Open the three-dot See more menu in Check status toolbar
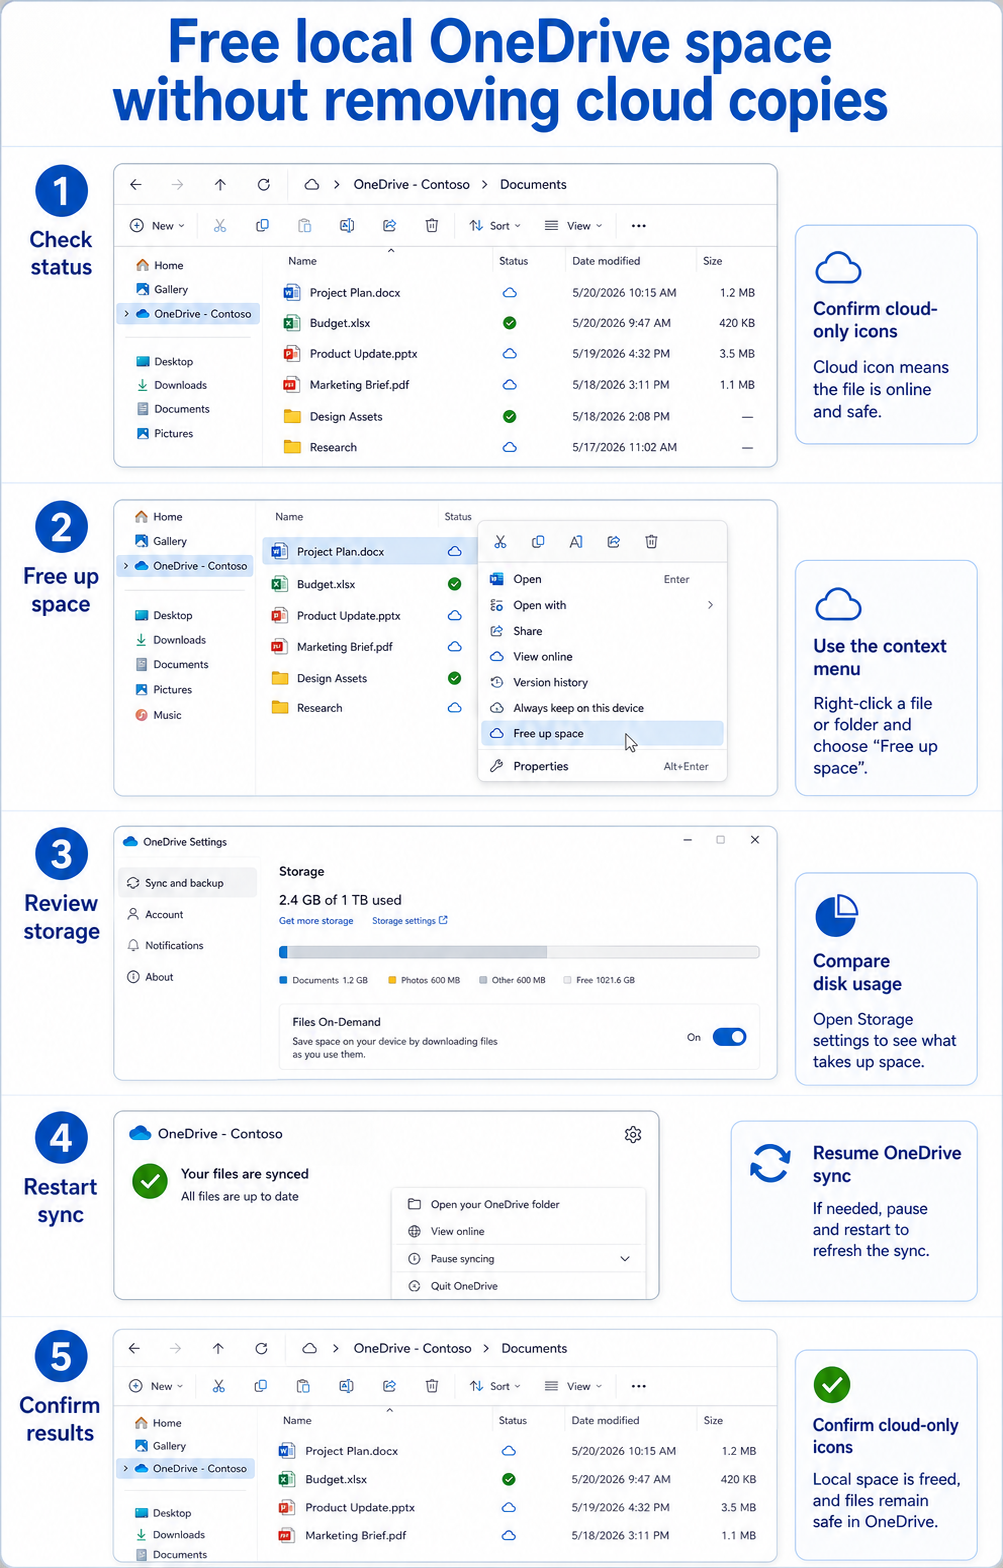1003x1568 pixels. coord(639,226)
